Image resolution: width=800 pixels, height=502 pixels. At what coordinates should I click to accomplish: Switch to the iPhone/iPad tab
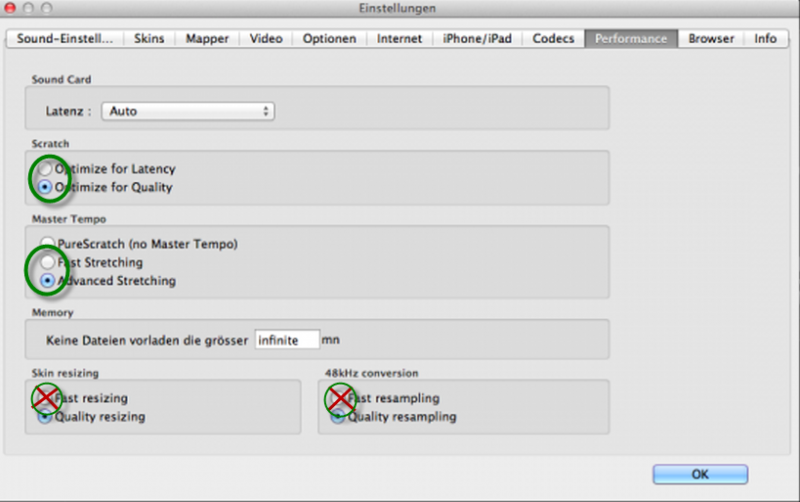click(x=477, y=39)
